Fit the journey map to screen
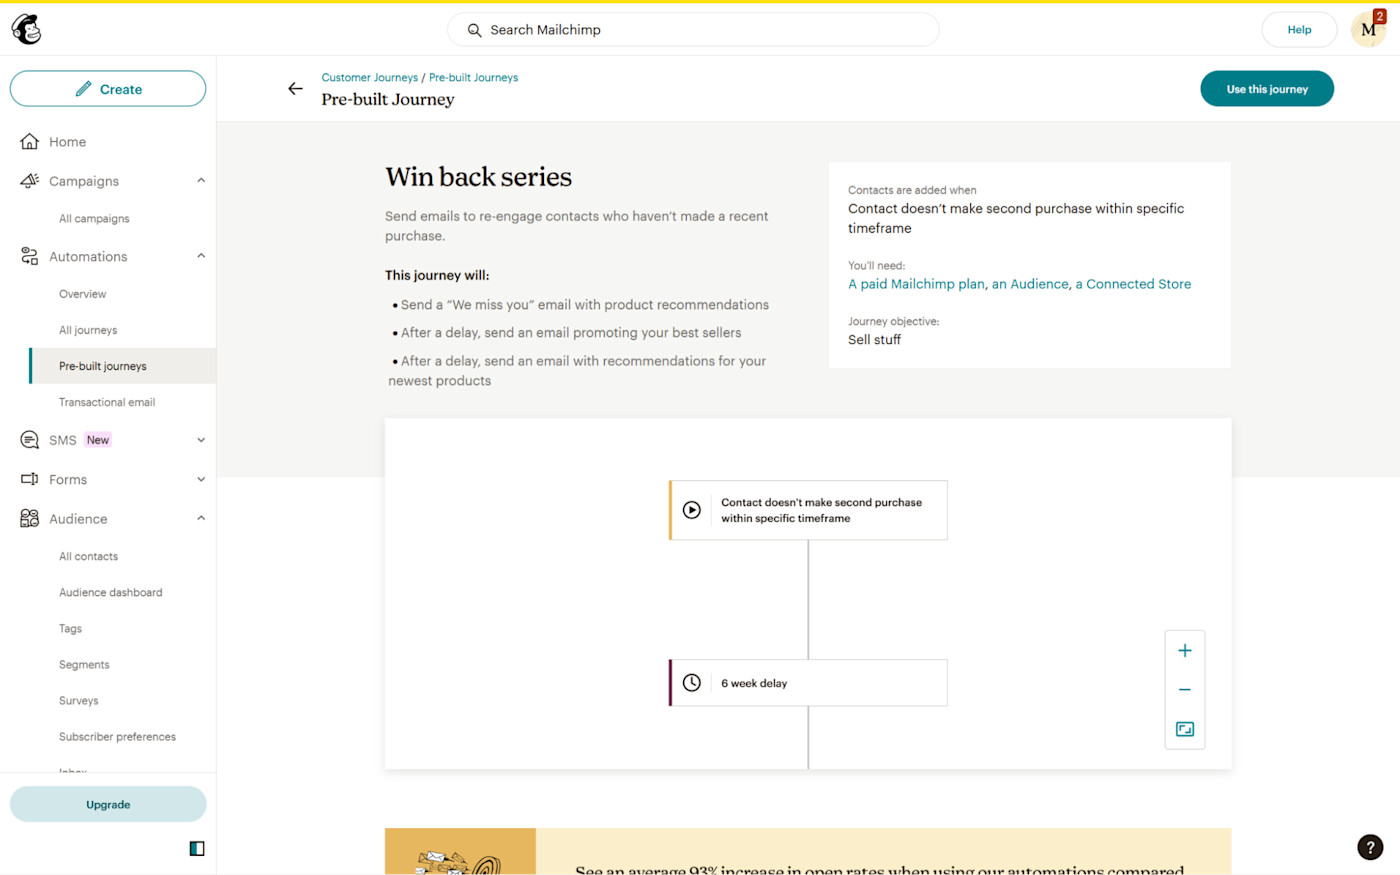This screenshot has height=875, width=1400. point(1185,729)
